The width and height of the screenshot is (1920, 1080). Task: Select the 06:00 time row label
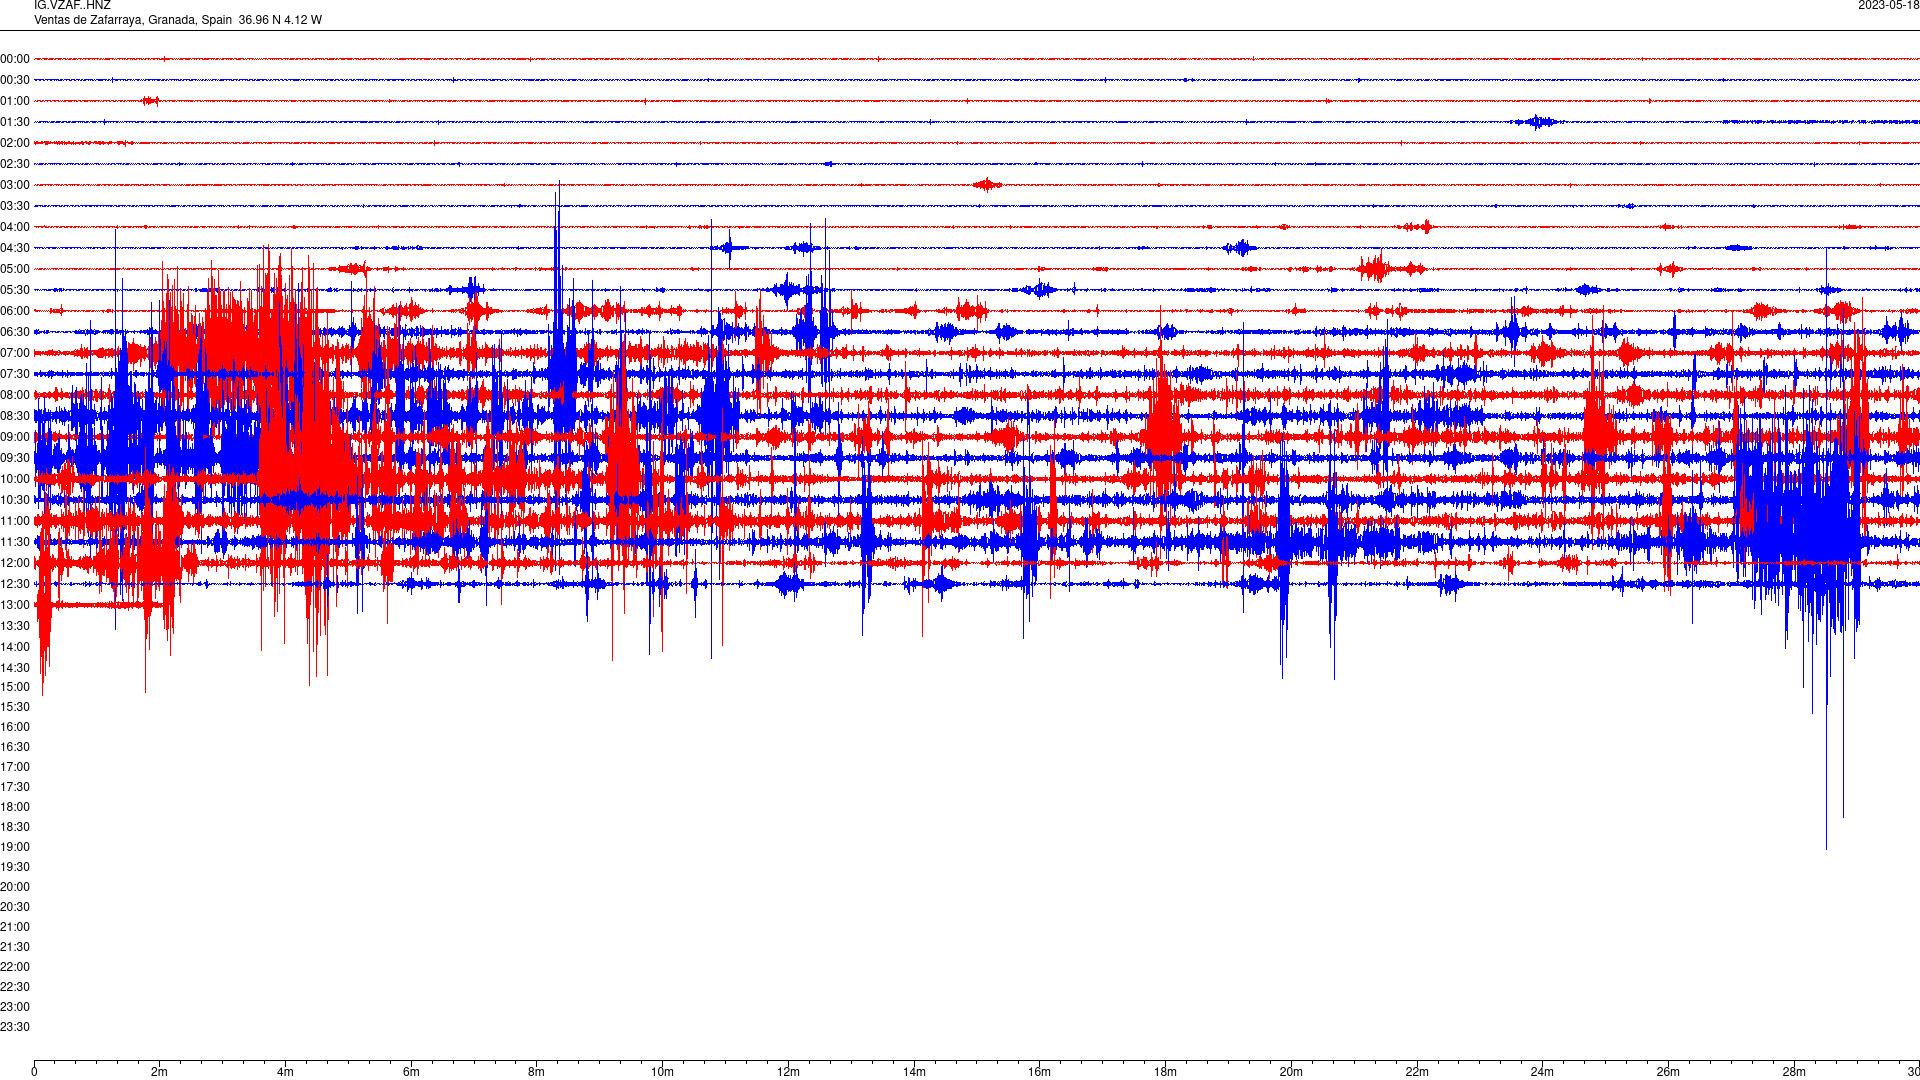pyautogui.click(x=15, y=311)
